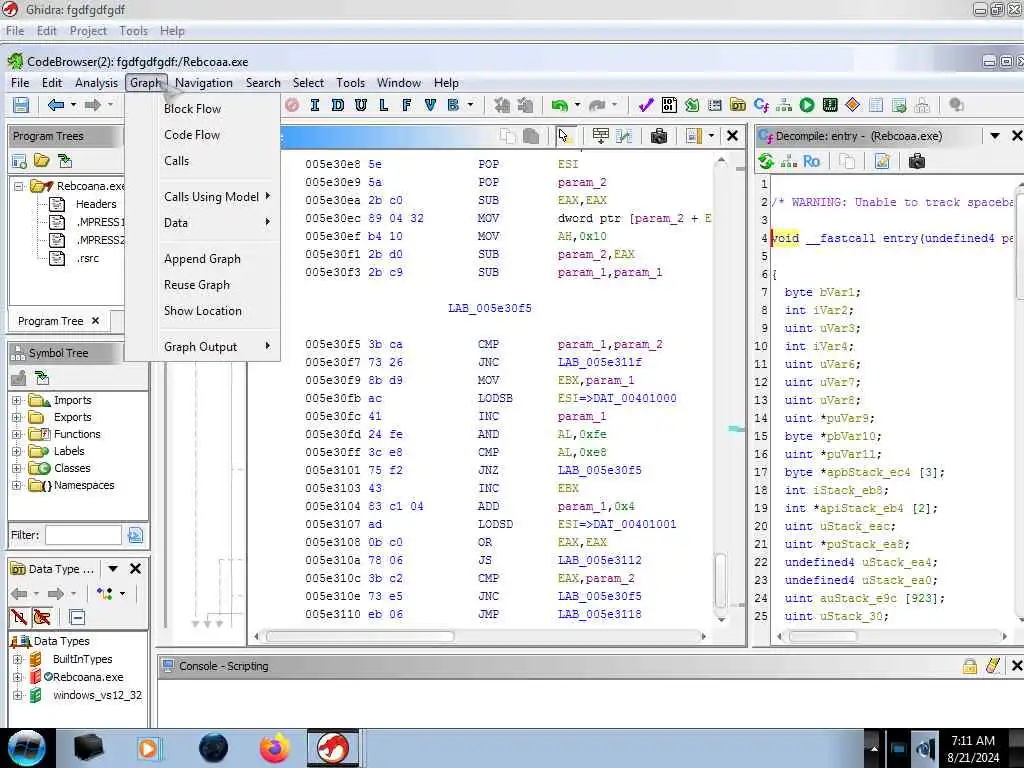
Task: Click the Windows Start button
Action: (27, 748)
